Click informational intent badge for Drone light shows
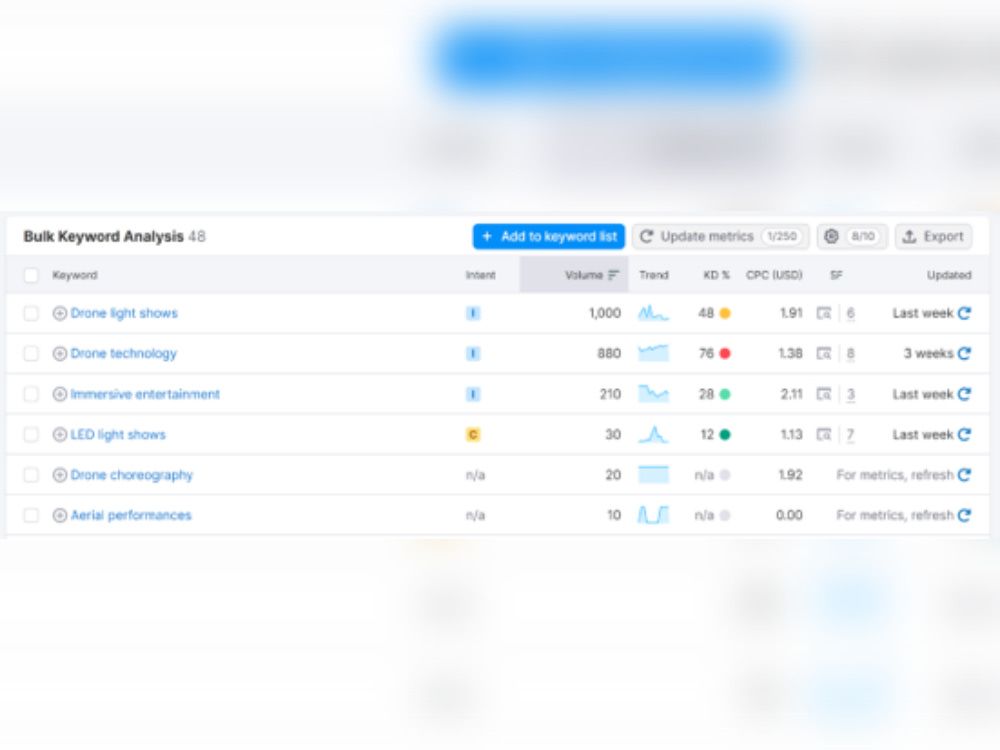Viewport: 1000px width, 750px height. 473,313
